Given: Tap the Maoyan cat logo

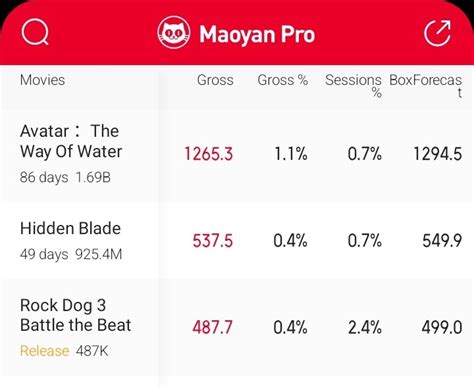Looking at the screenshot, I should [x=174, y=33].
